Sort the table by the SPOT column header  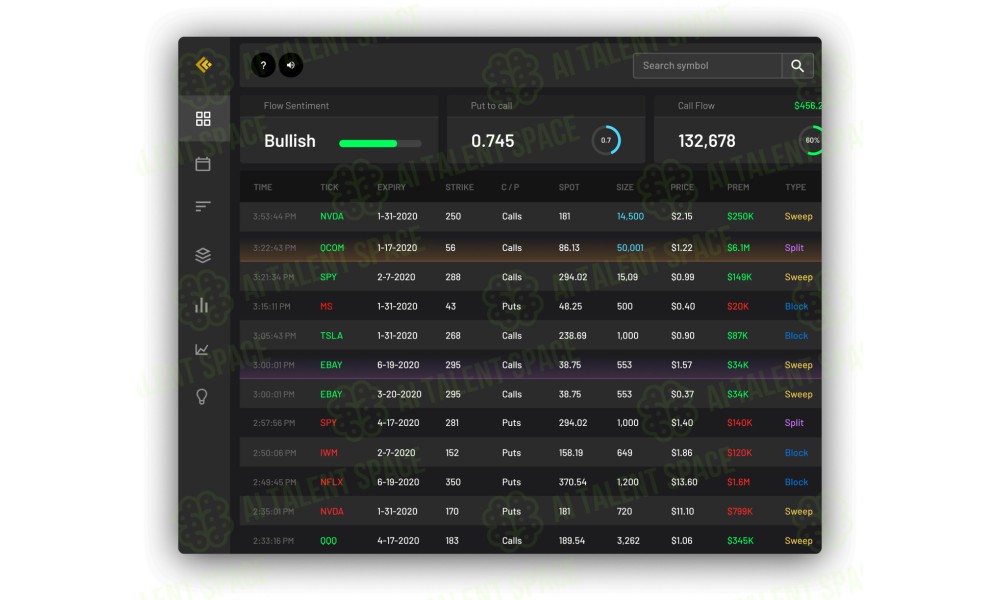[x=569, y=187]
